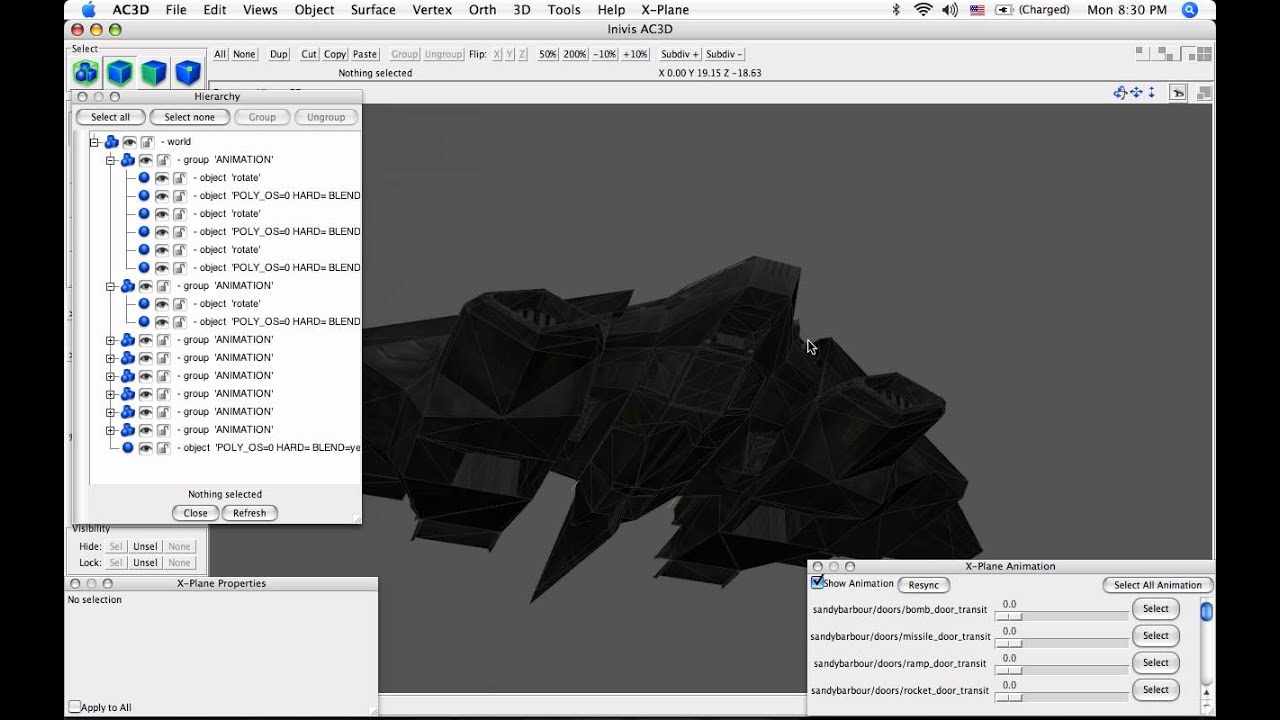
Task: Flip selection along X axis
Action: [497, 54]
